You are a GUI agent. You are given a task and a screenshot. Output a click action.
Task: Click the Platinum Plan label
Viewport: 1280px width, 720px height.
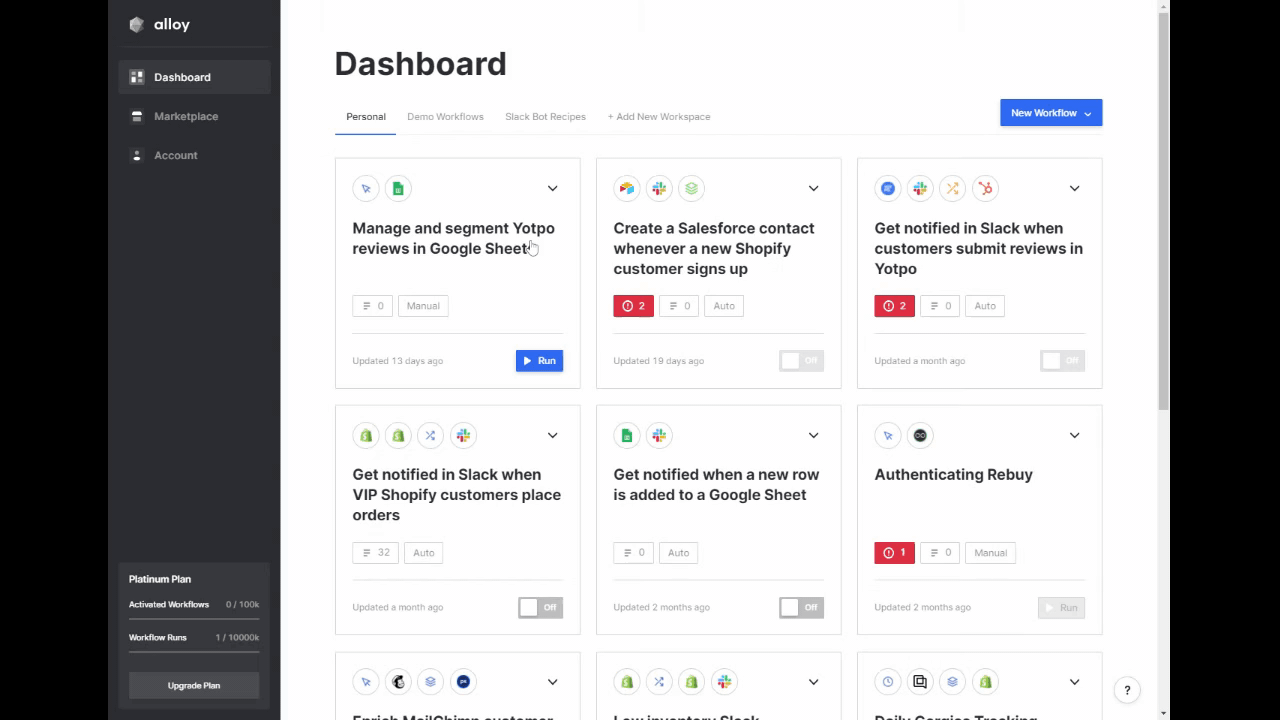tap(160, 579)
